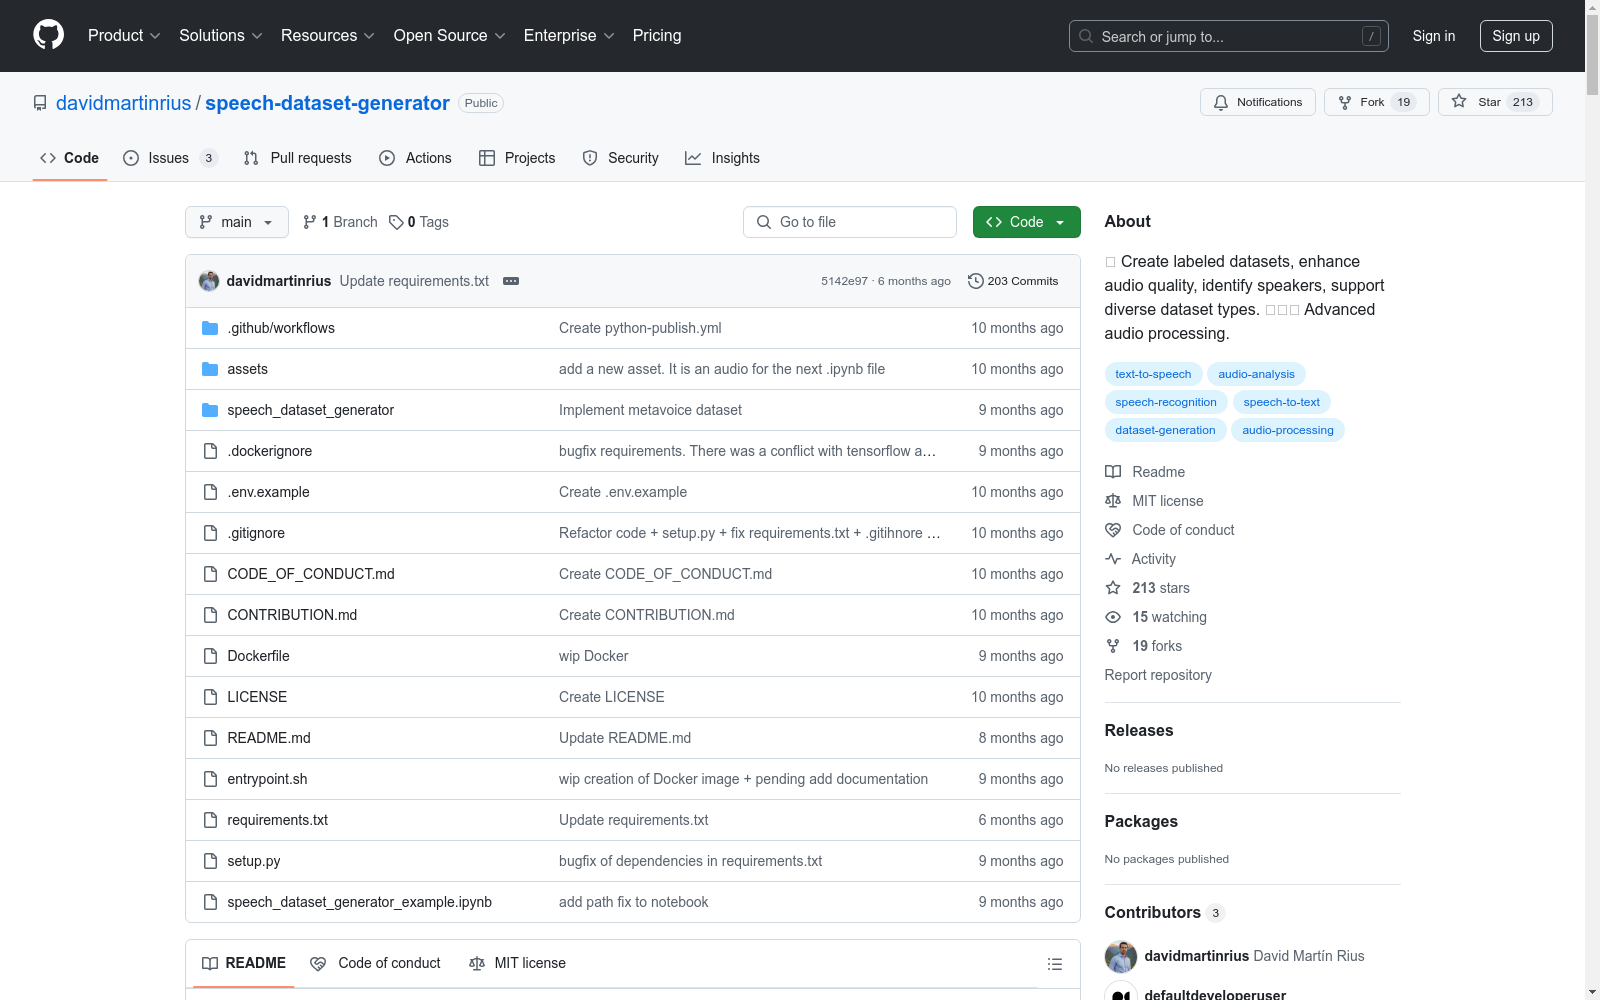Click the .dockerignore file icon
The image size is (1600, 1000).
pyautogui.click(x=210, y=451)
